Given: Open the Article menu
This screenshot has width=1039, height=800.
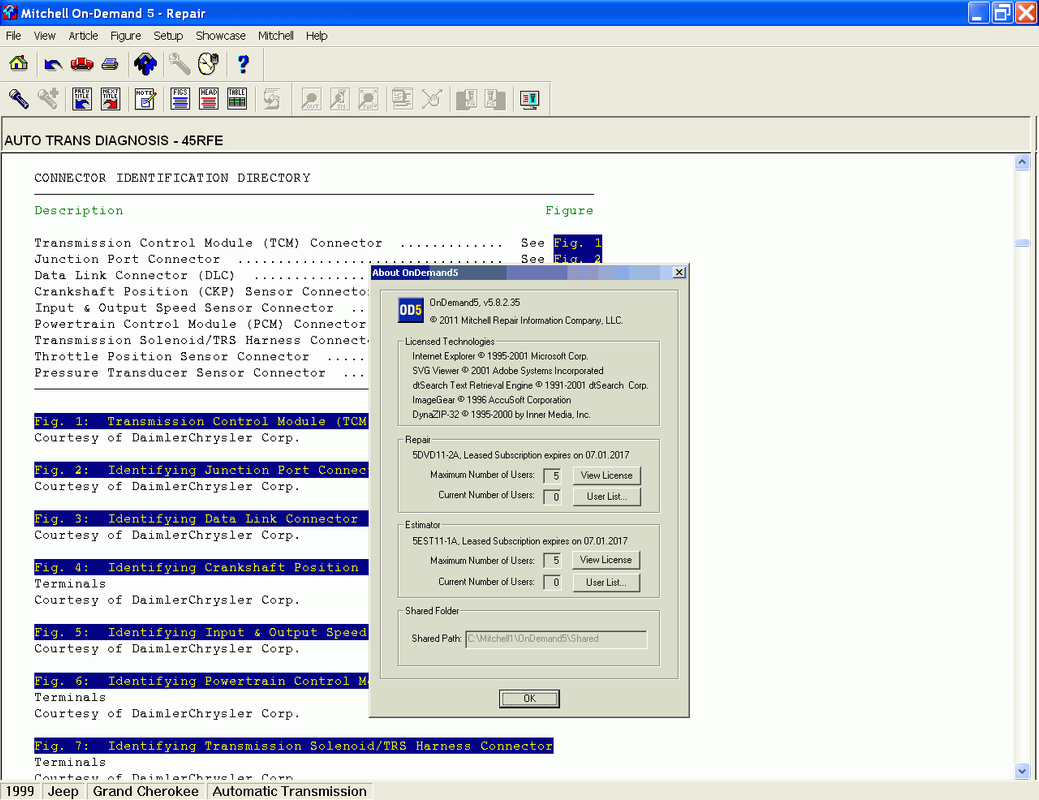Looking at the screenshot, I should click(x=83, y=36).
